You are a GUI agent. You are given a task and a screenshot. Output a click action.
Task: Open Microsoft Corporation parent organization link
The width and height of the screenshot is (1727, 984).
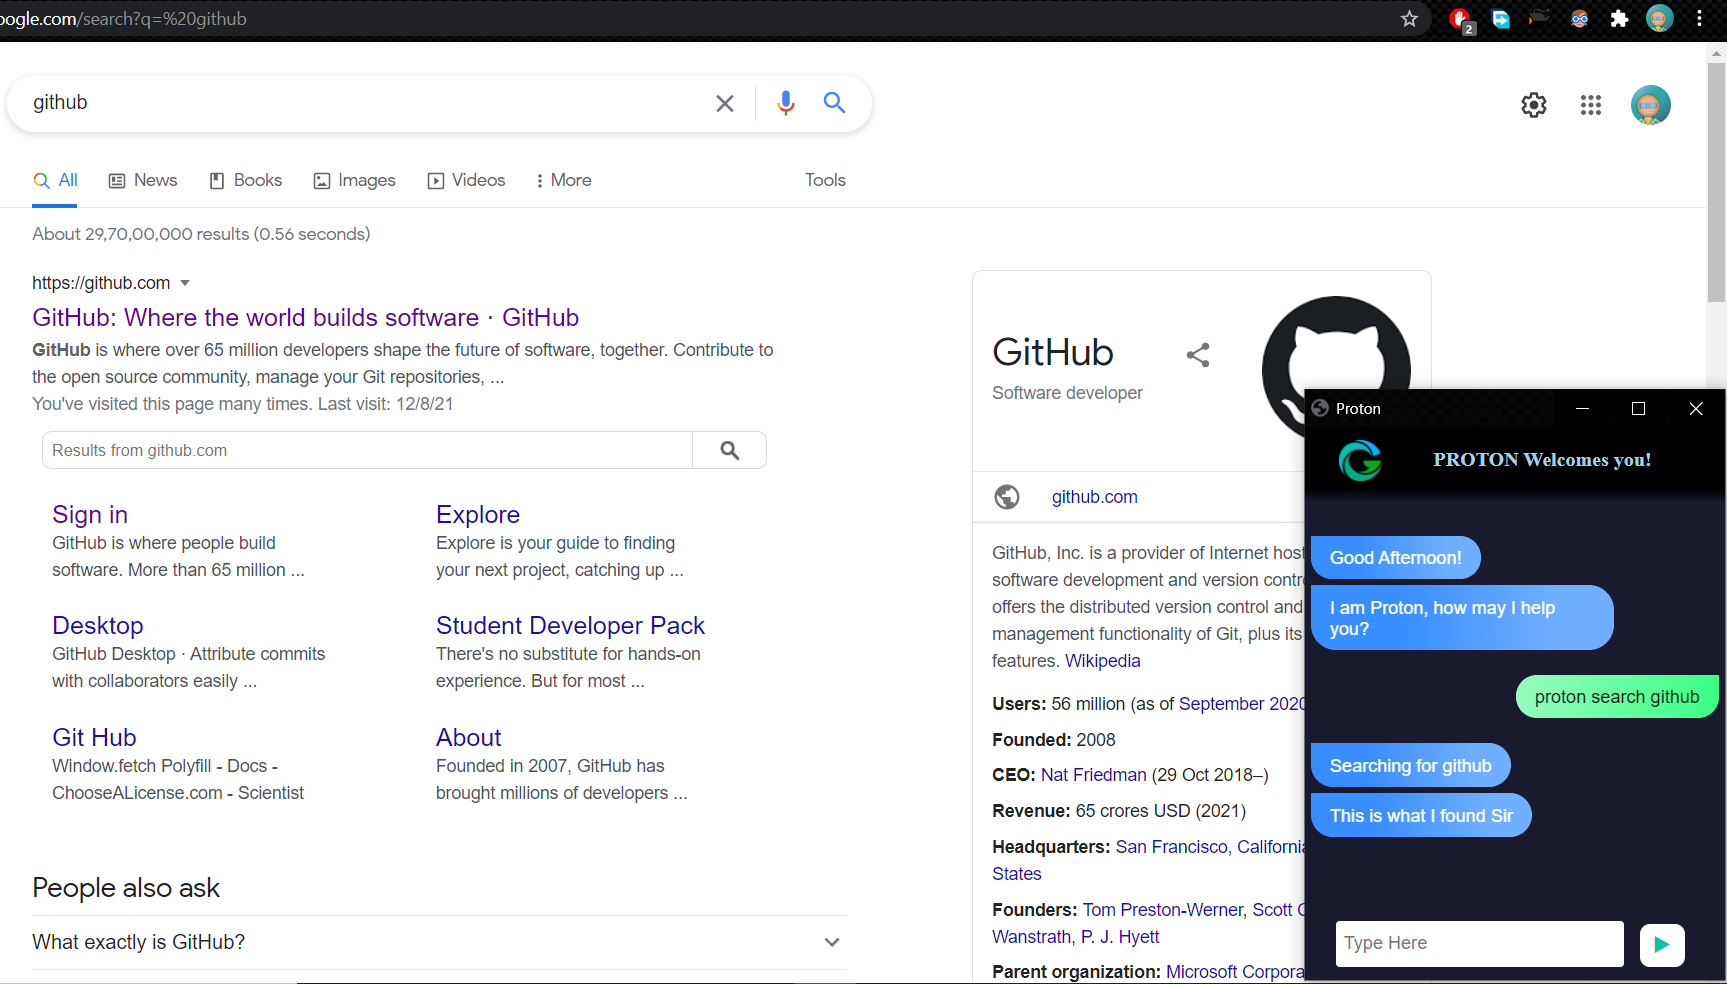pos(1235,972)
